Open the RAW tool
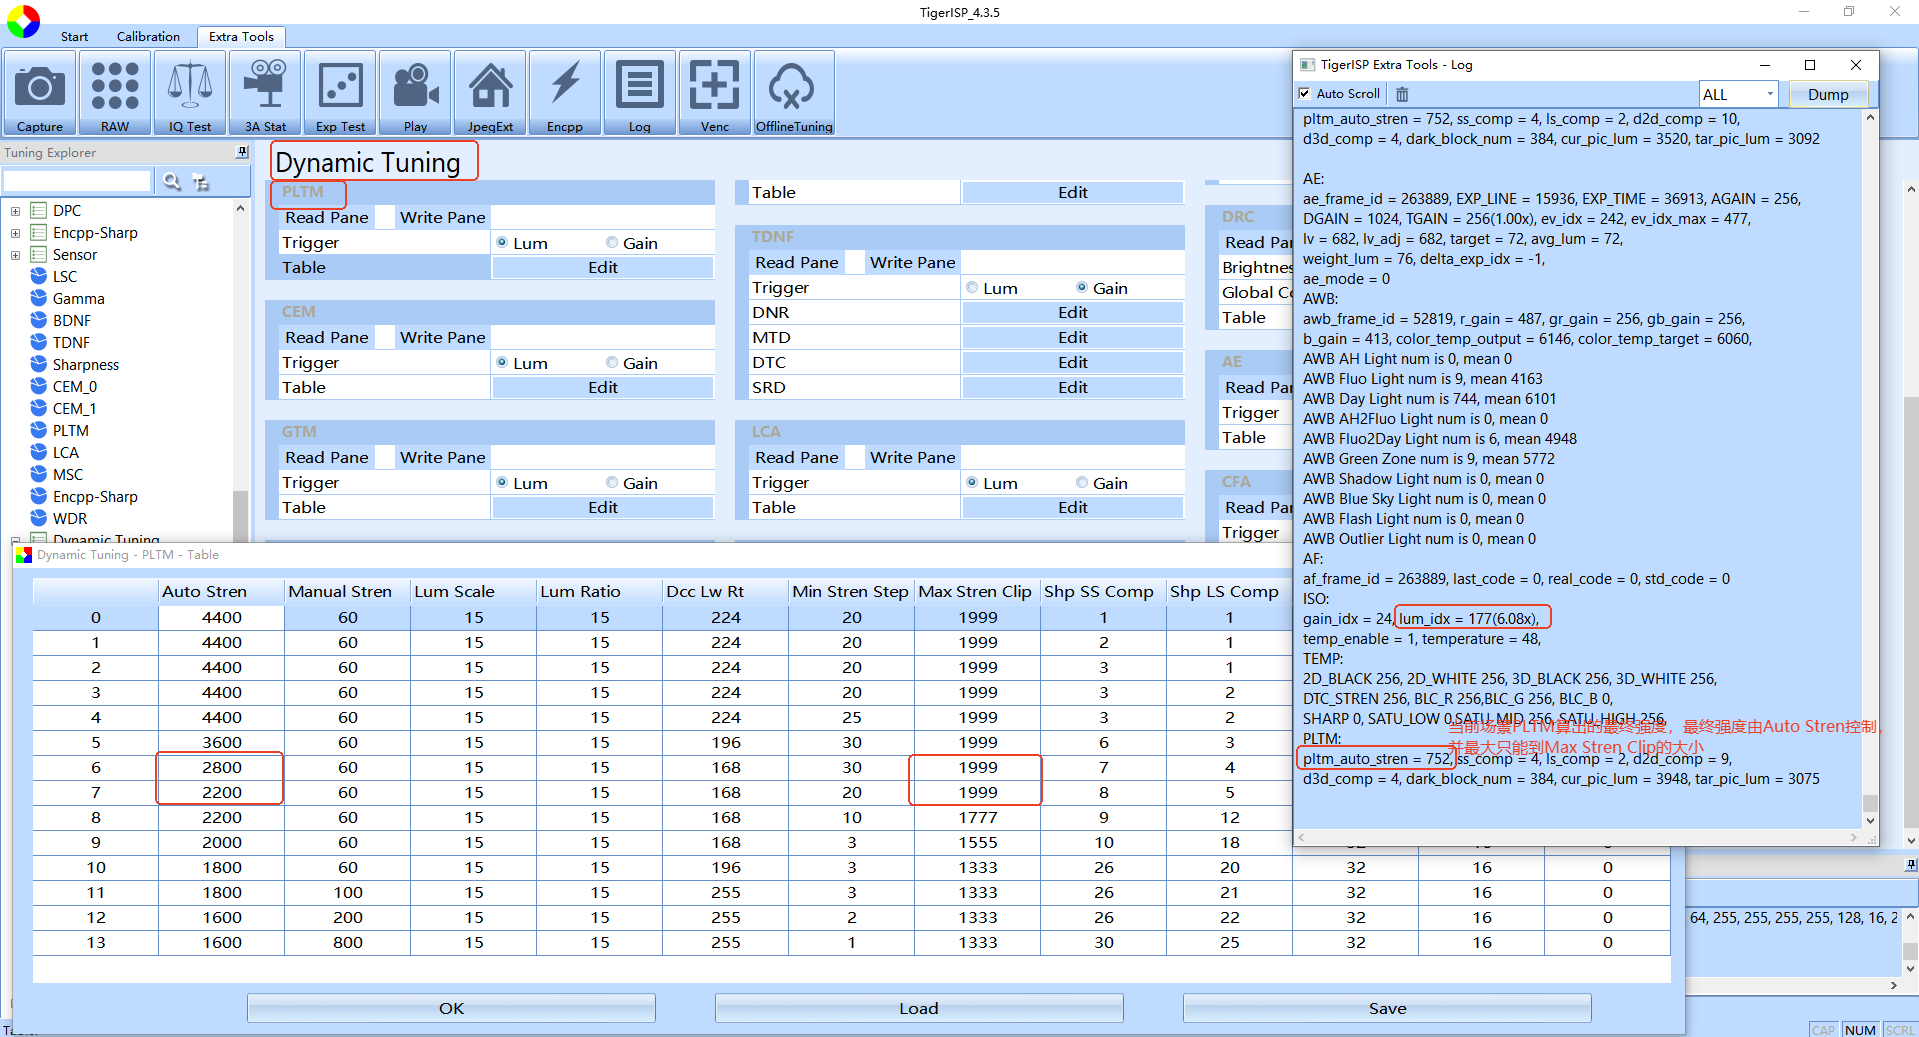The width and height of the screenshot is (1919, 1037). (x=115, y=92)
